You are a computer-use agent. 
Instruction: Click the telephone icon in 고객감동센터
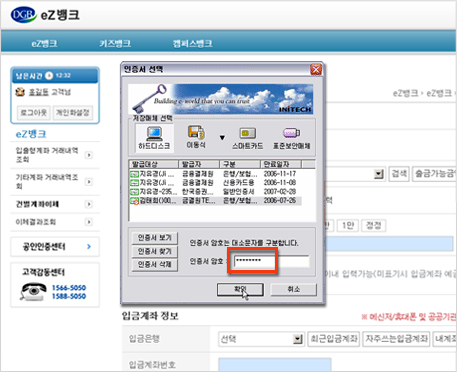point(33,291)
